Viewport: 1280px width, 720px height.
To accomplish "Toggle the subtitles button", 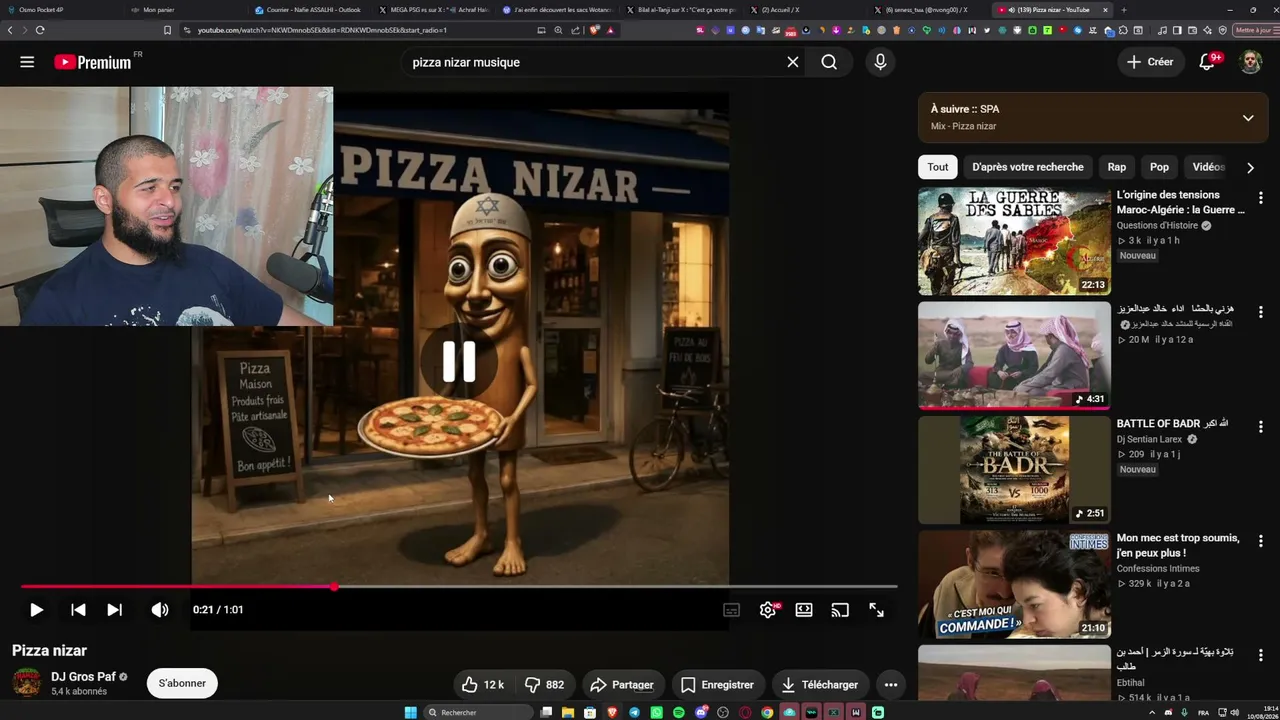I will [x=732, y=610].
